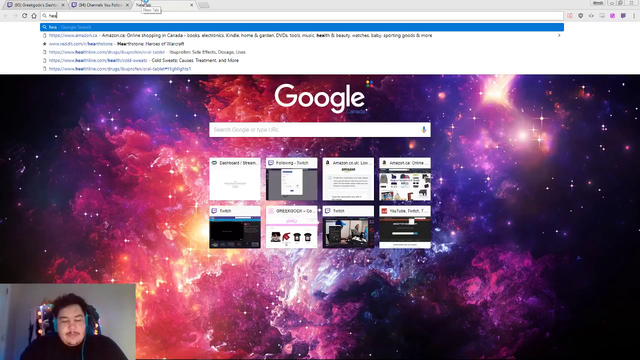
Task: Click the browser Back arrow
Action: pos(6,16)
